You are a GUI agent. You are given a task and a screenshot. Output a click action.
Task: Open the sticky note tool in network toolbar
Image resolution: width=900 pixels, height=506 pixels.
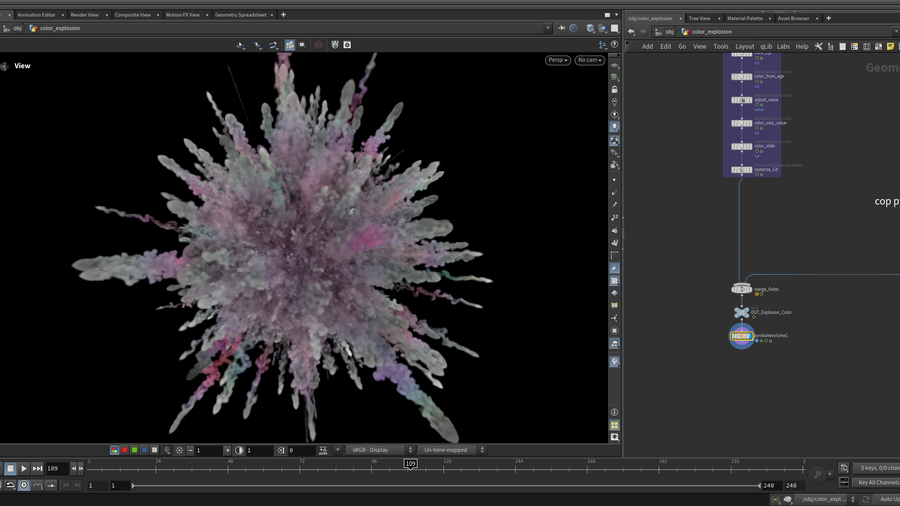[x=890, y=46]
